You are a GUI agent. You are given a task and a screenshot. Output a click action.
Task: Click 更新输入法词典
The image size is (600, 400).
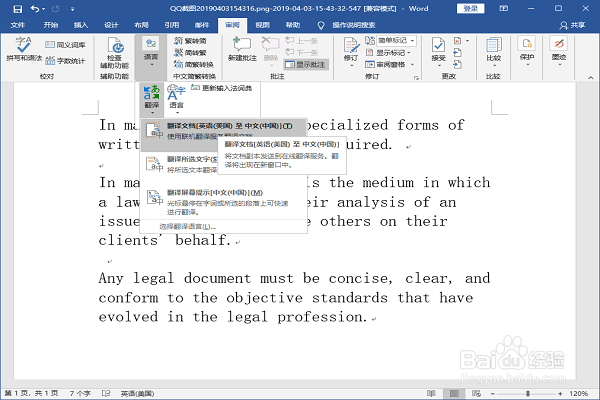click(x=222, y=88)
